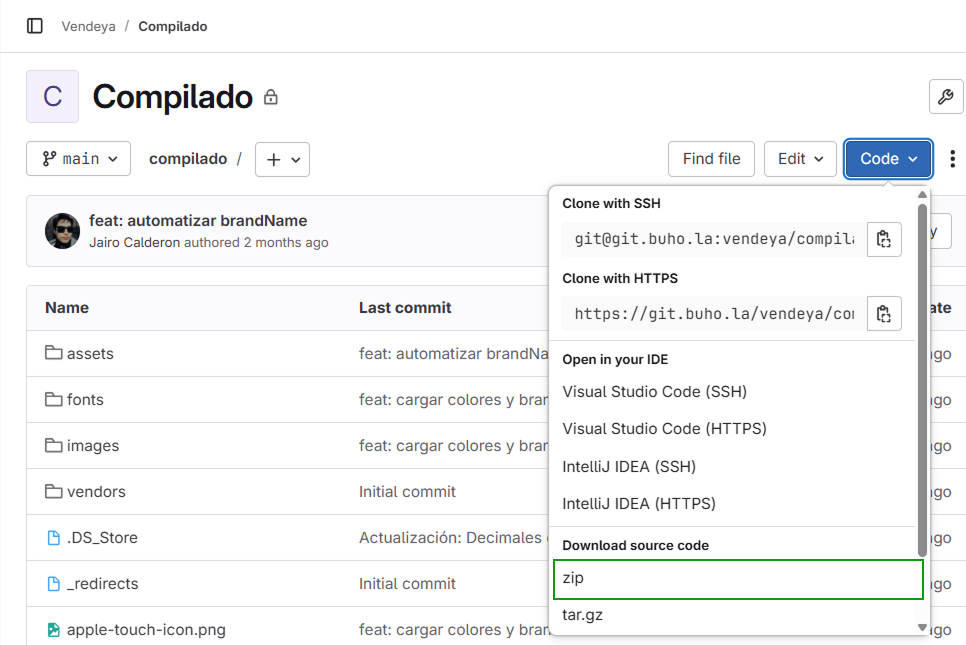Toggle the sidebar panel icon

(35, 26)
